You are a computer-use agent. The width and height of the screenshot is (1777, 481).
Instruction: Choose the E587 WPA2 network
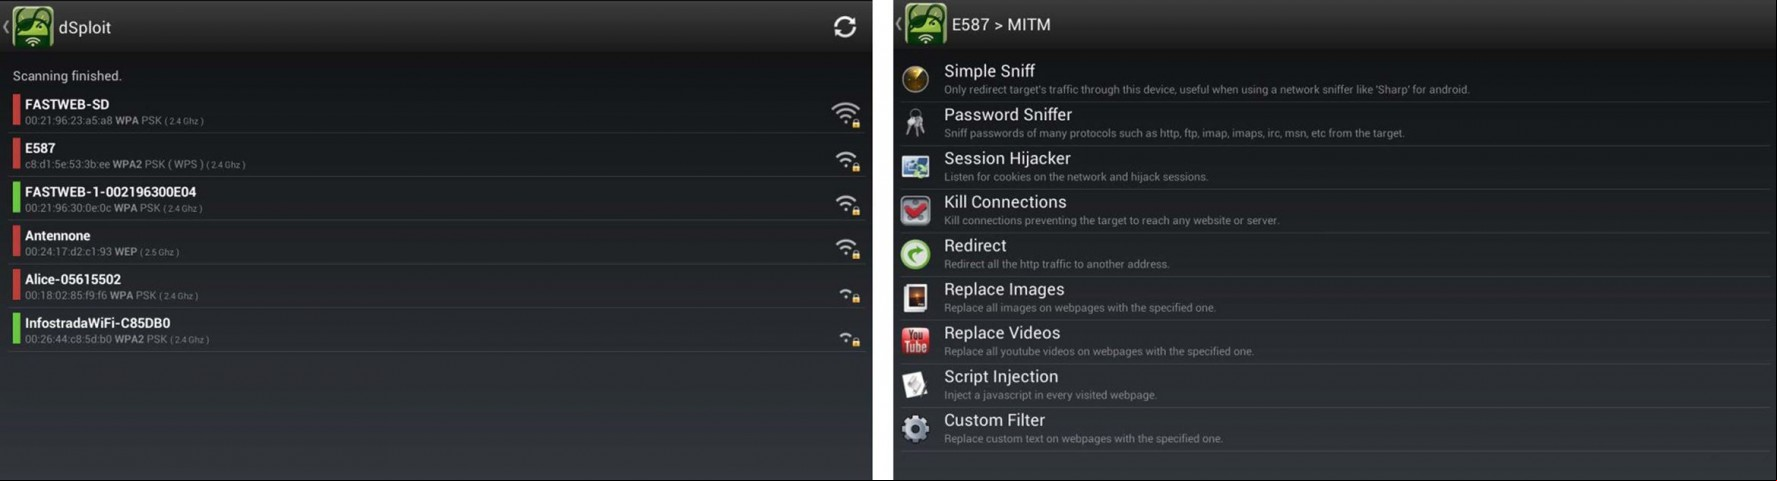pos(437,155)
